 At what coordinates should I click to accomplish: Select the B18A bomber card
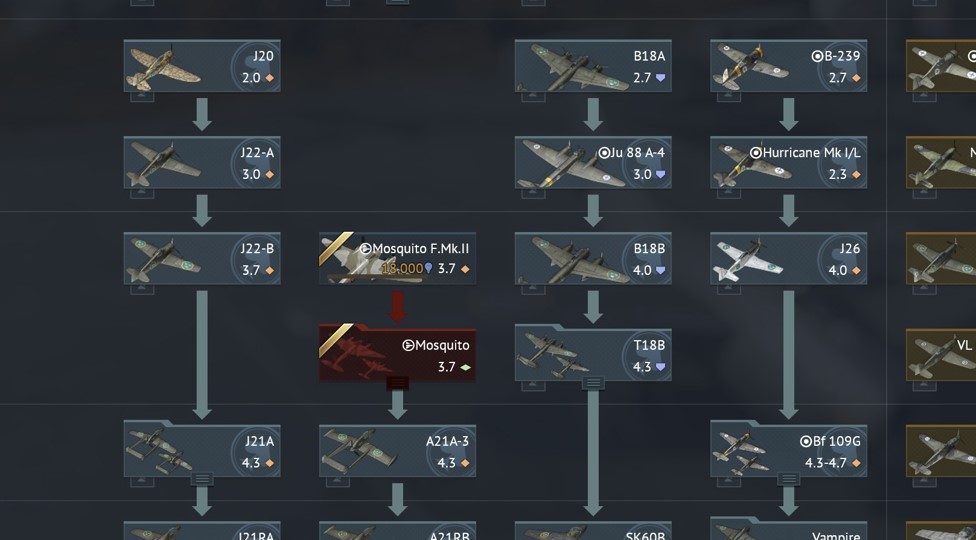[593, 66]
